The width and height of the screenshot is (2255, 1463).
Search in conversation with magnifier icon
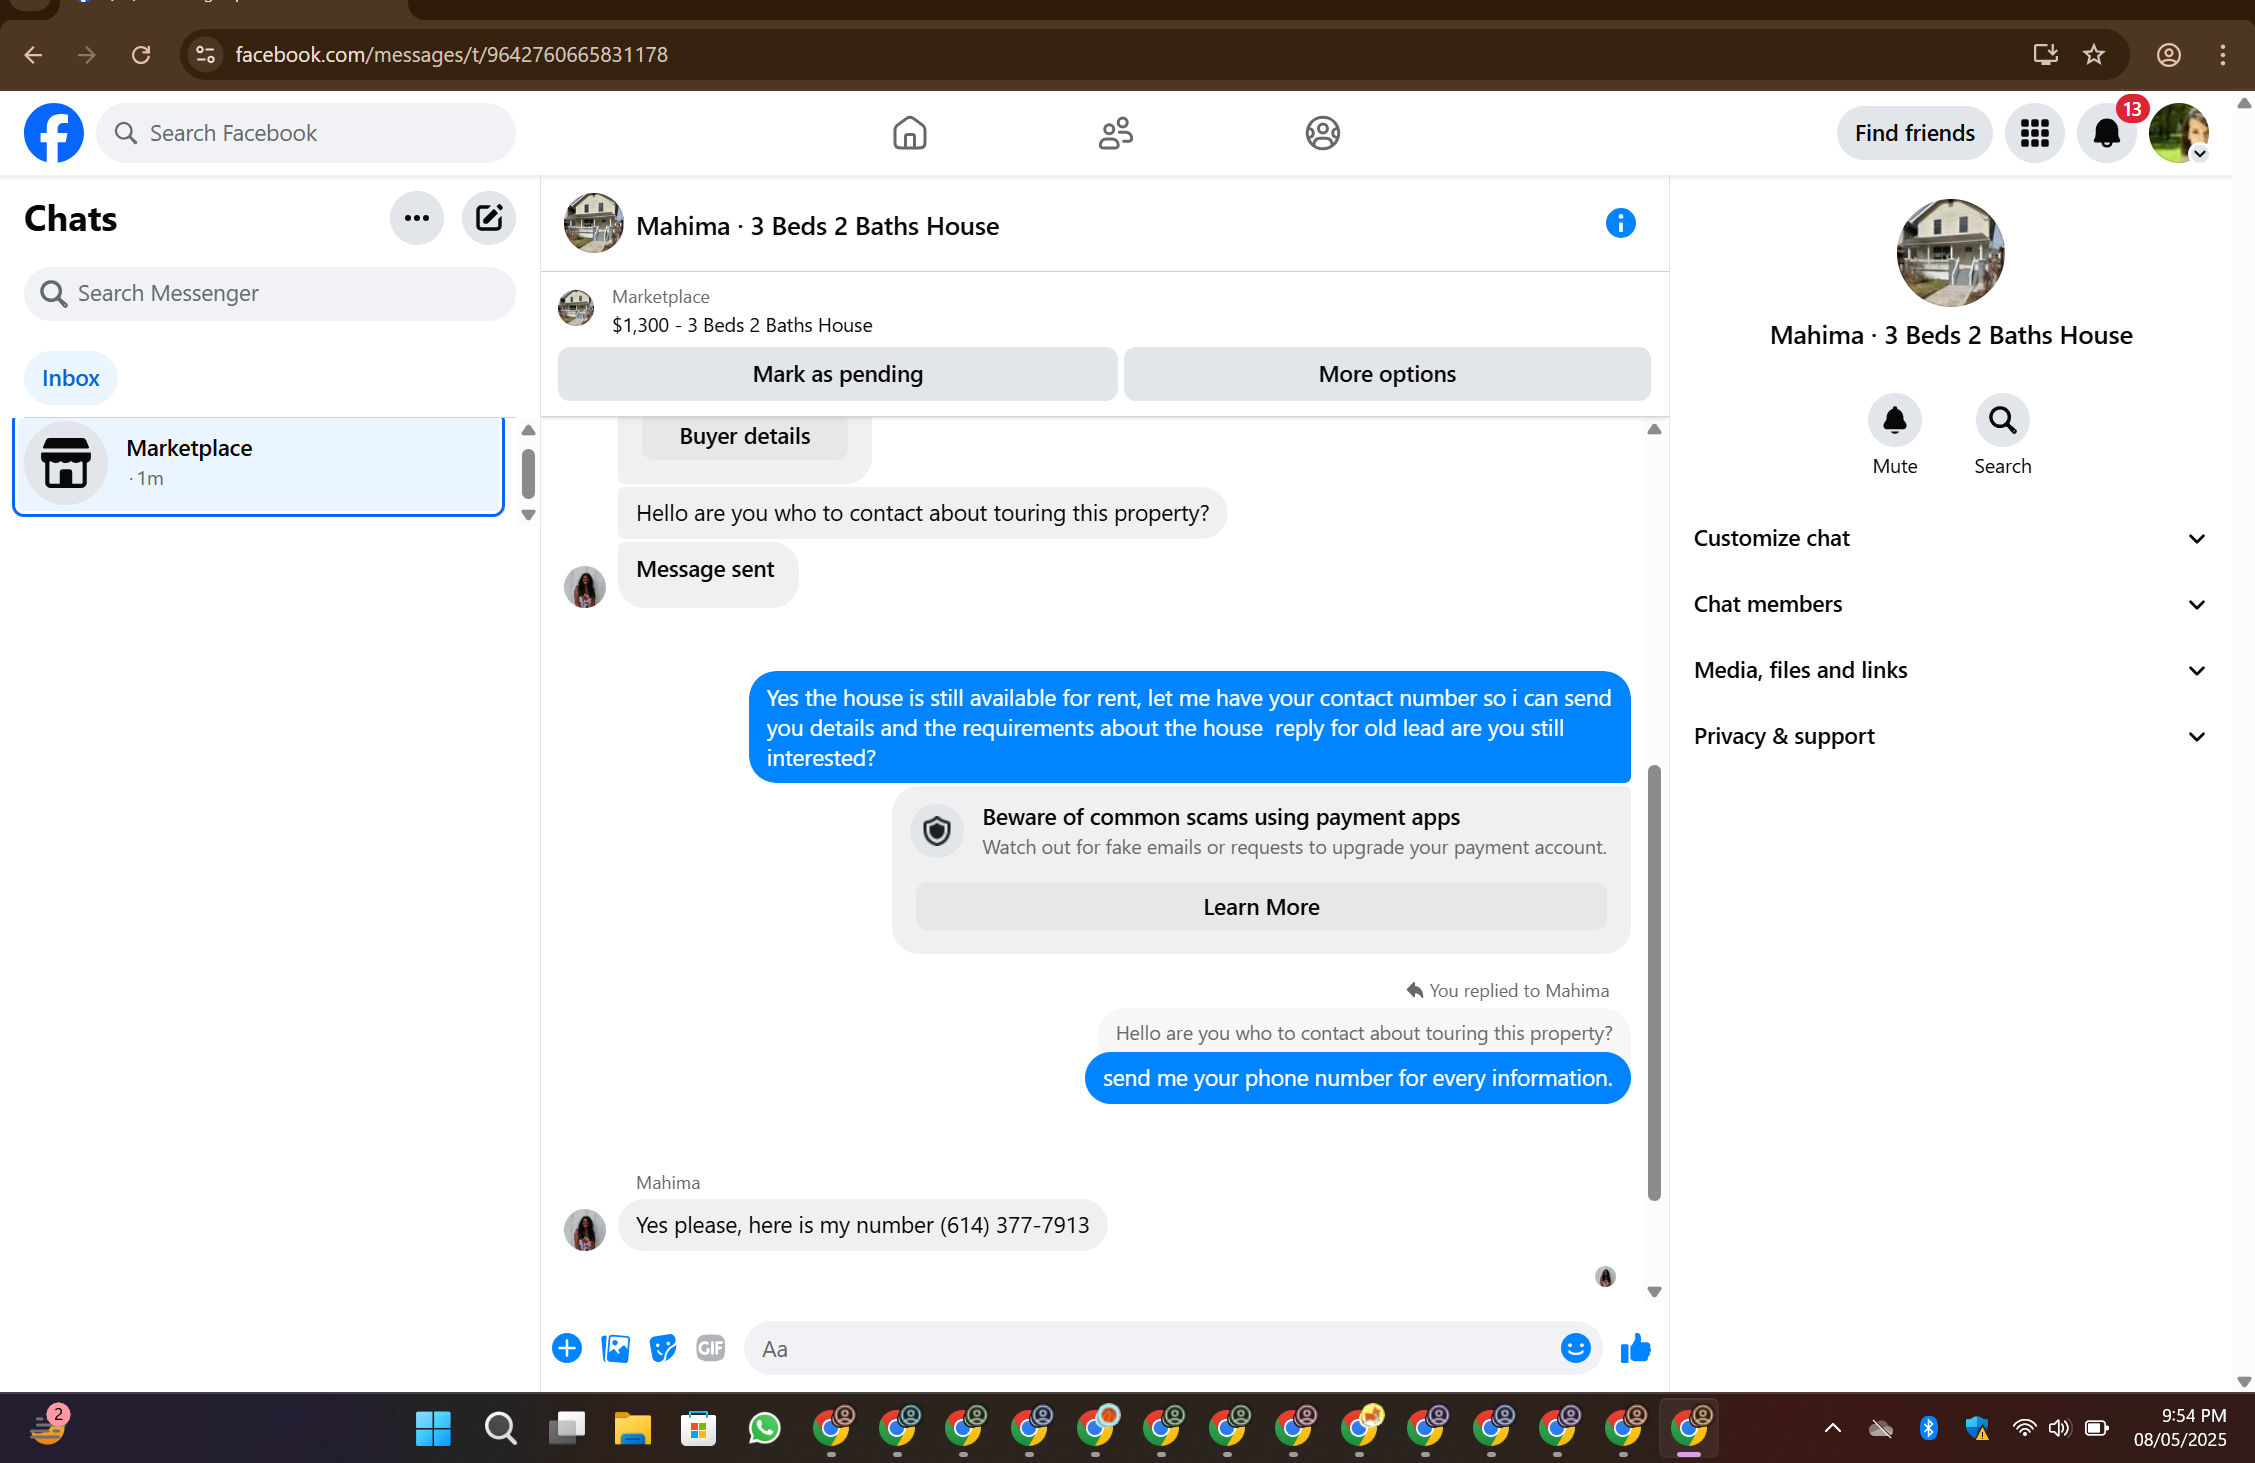(2002, 420)
